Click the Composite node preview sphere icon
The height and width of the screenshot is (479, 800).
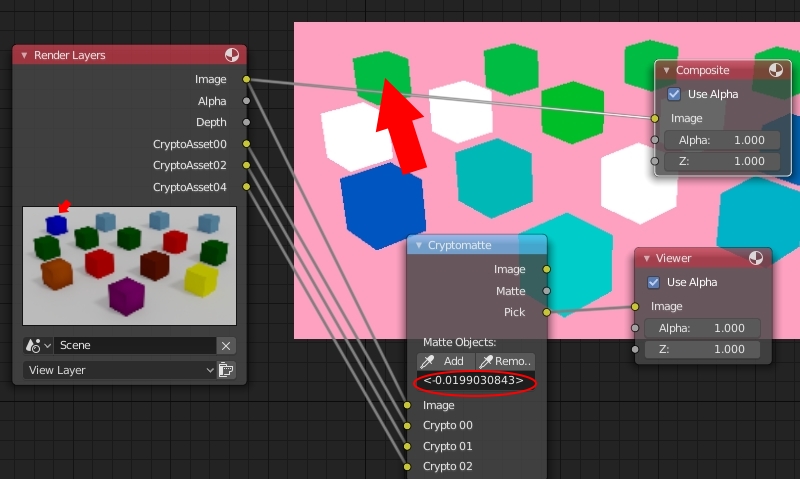pyautogui.click(x=776, y=70)
